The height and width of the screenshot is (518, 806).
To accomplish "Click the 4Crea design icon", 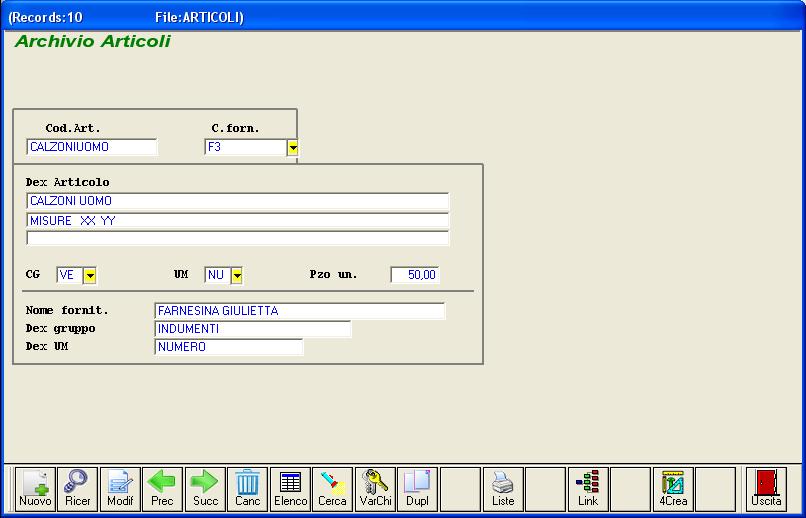I will pyautogui.click(x=673, y=488).
